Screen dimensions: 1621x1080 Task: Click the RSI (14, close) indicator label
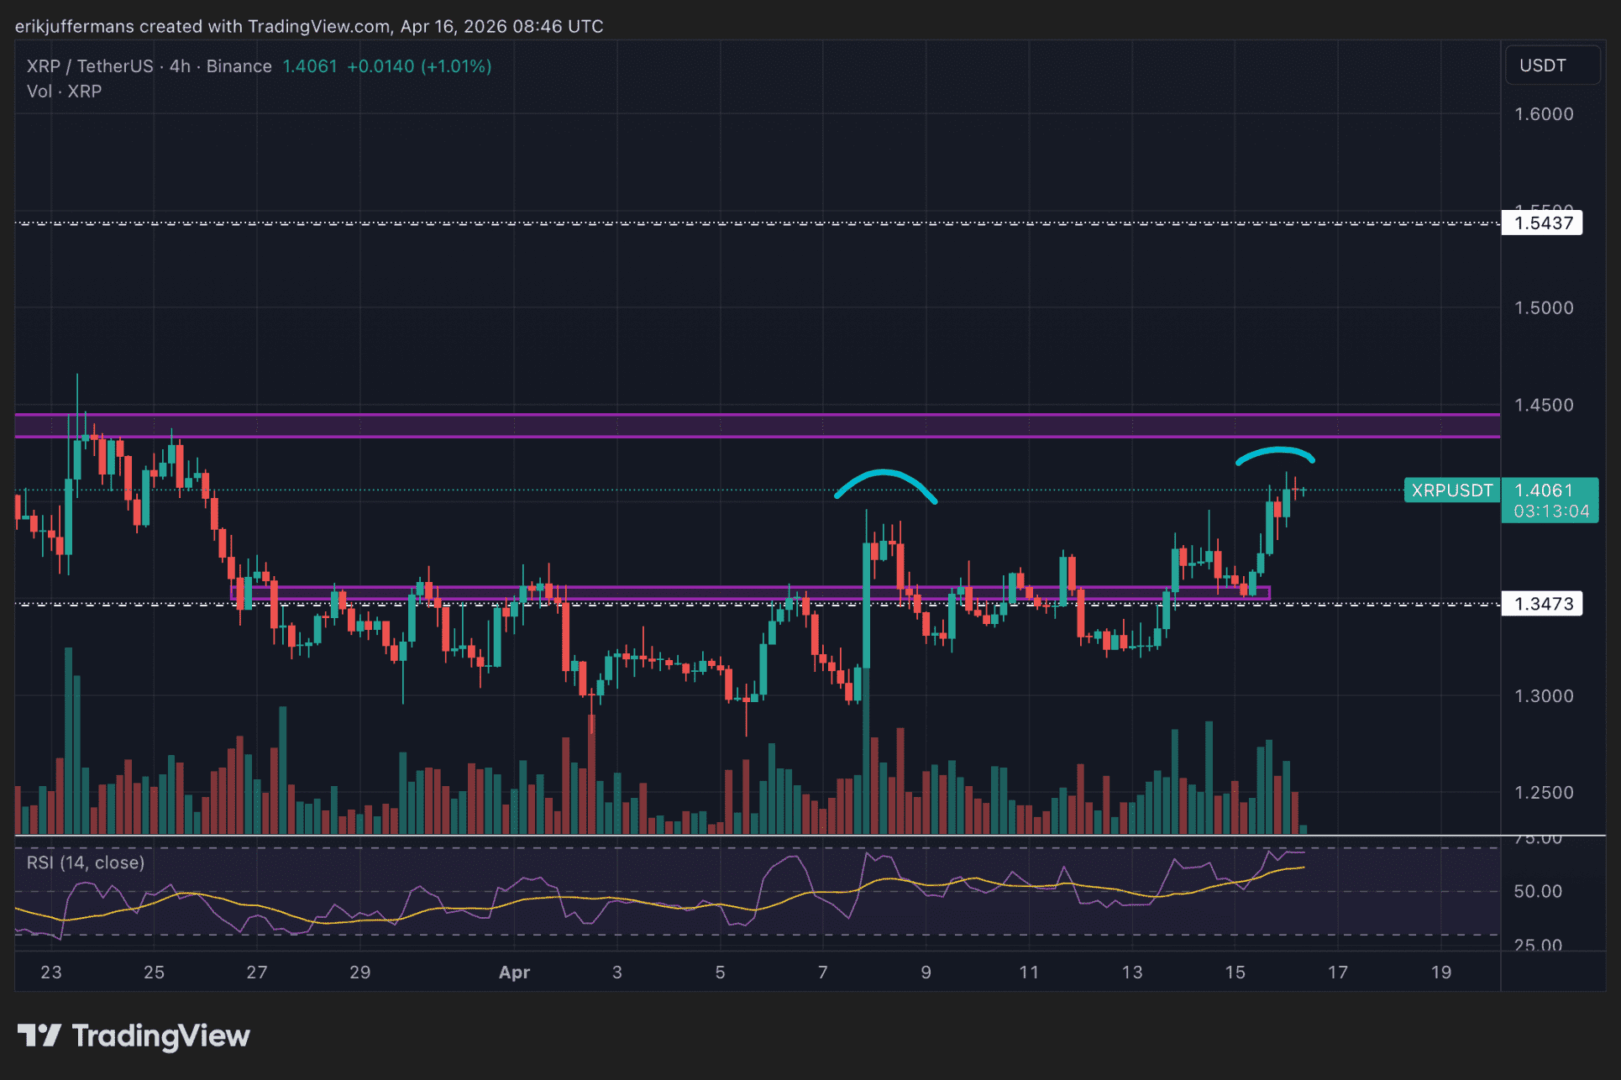click(85, 862)
